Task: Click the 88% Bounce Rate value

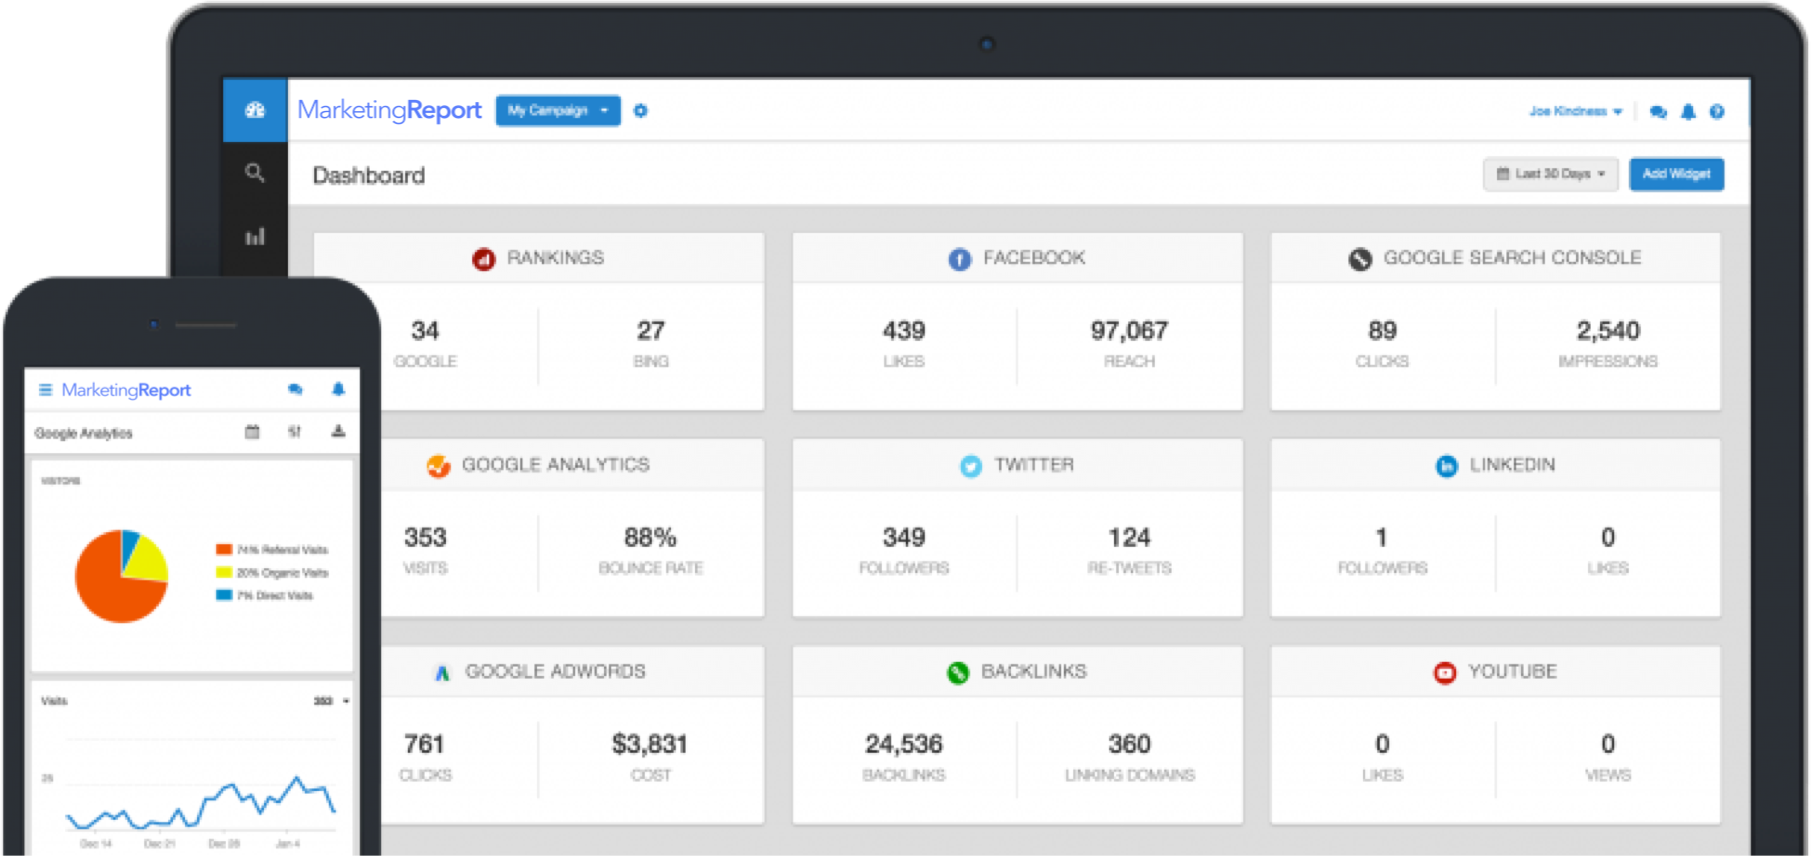Action: tap(651, 538)
